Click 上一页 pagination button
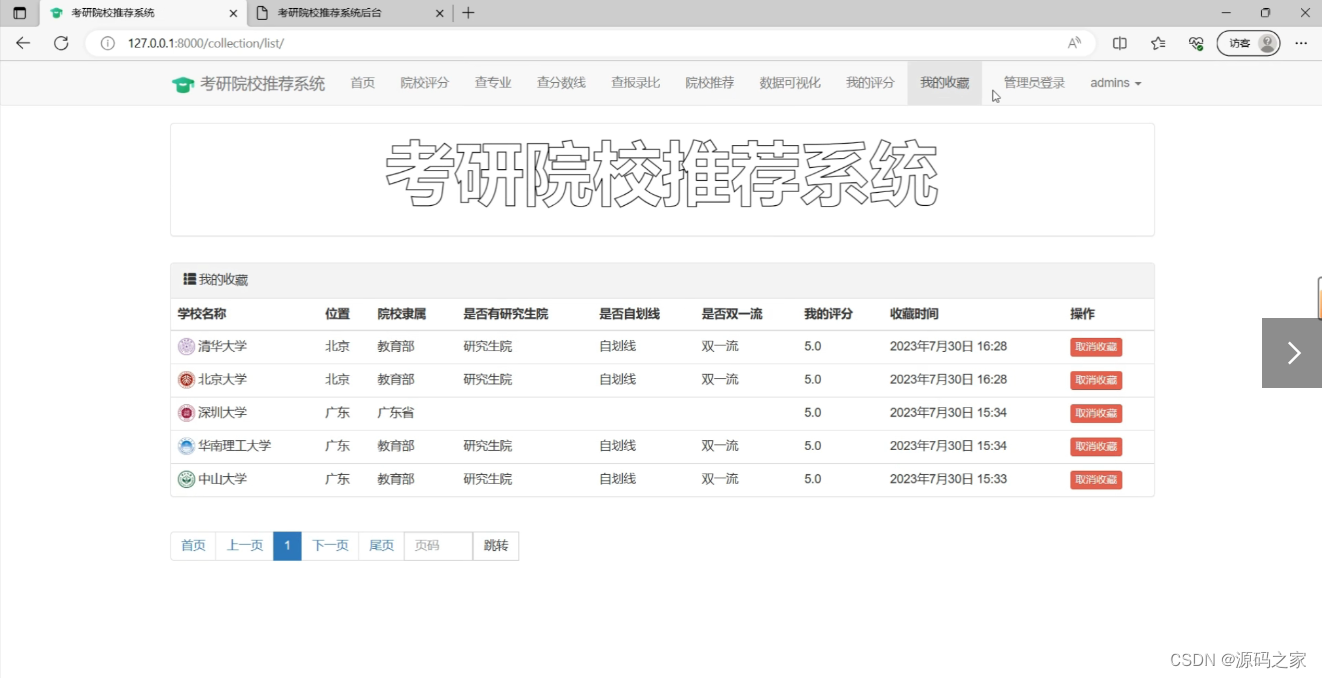 pyautogui.click(x=245, y=546)
